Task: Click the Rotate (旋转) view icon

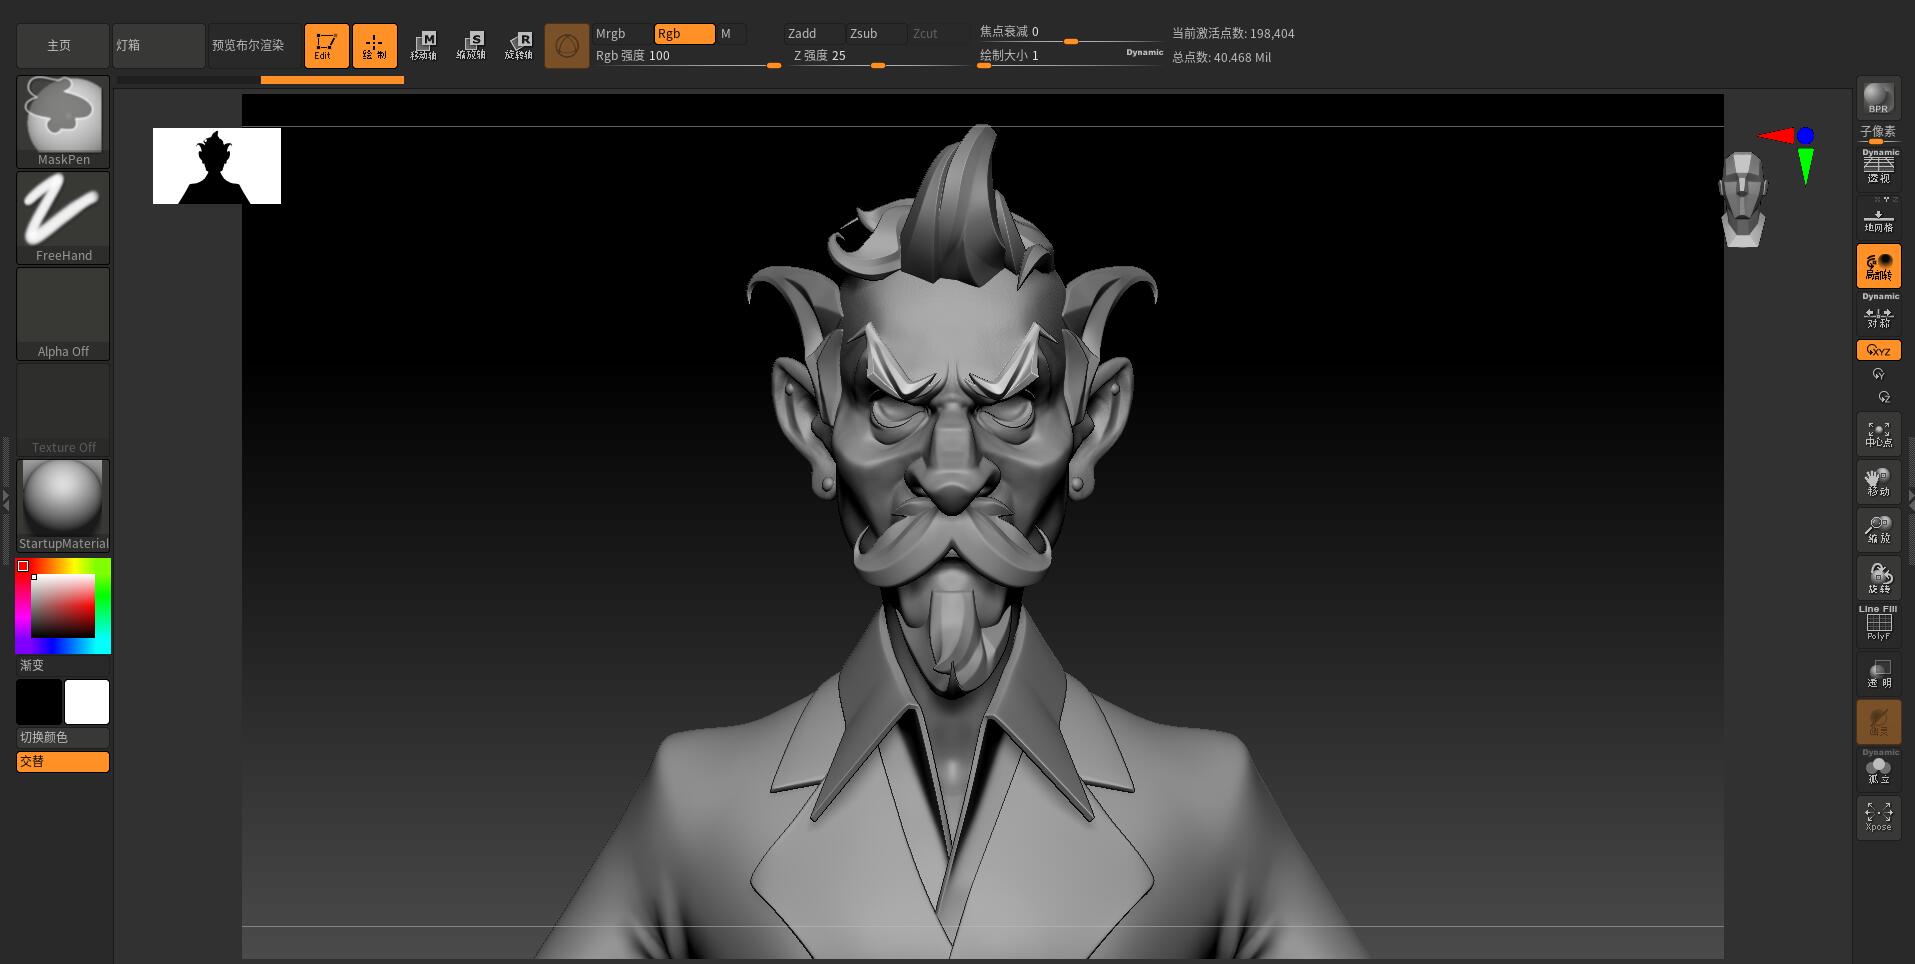Action: click(x=1878, y=578)
